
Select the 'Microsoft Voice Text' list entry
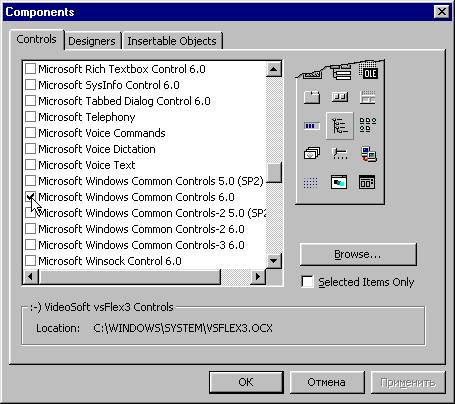[x=87, y=165]
